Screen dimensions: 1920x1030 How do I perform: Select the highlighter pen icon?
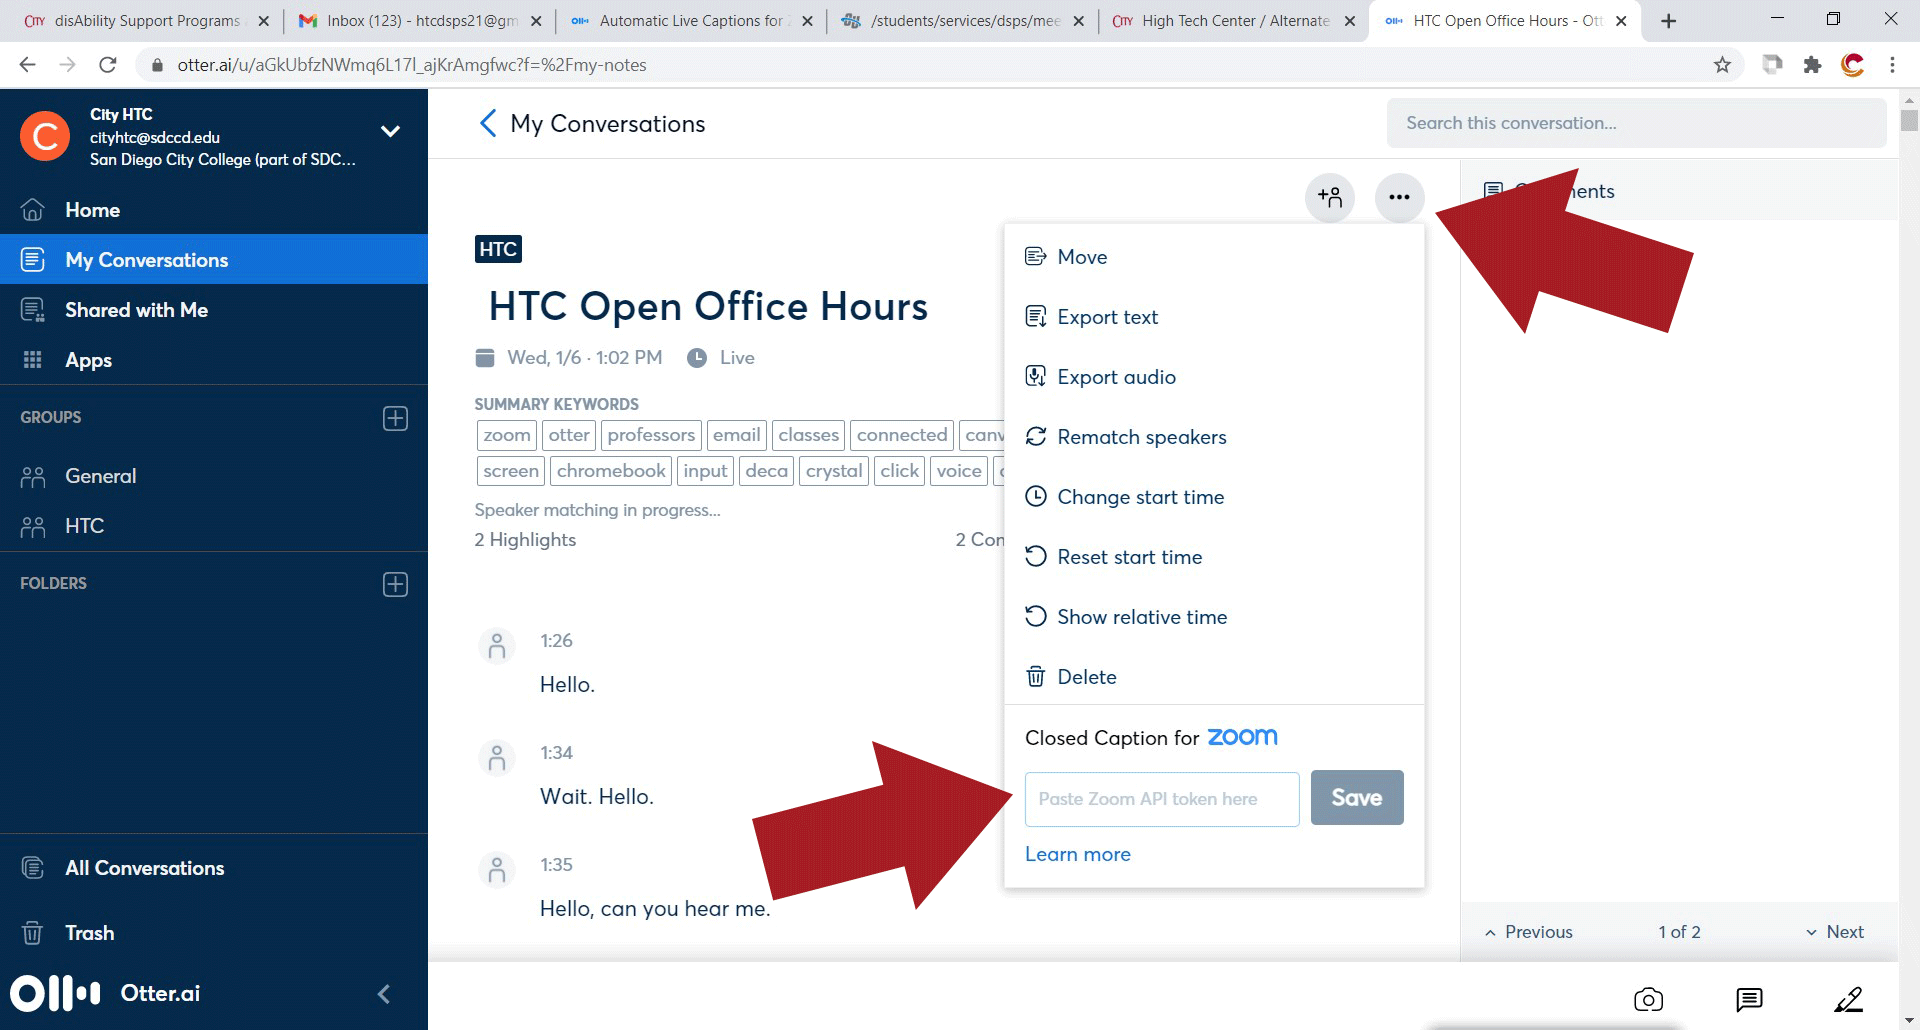coord(1848,999)
